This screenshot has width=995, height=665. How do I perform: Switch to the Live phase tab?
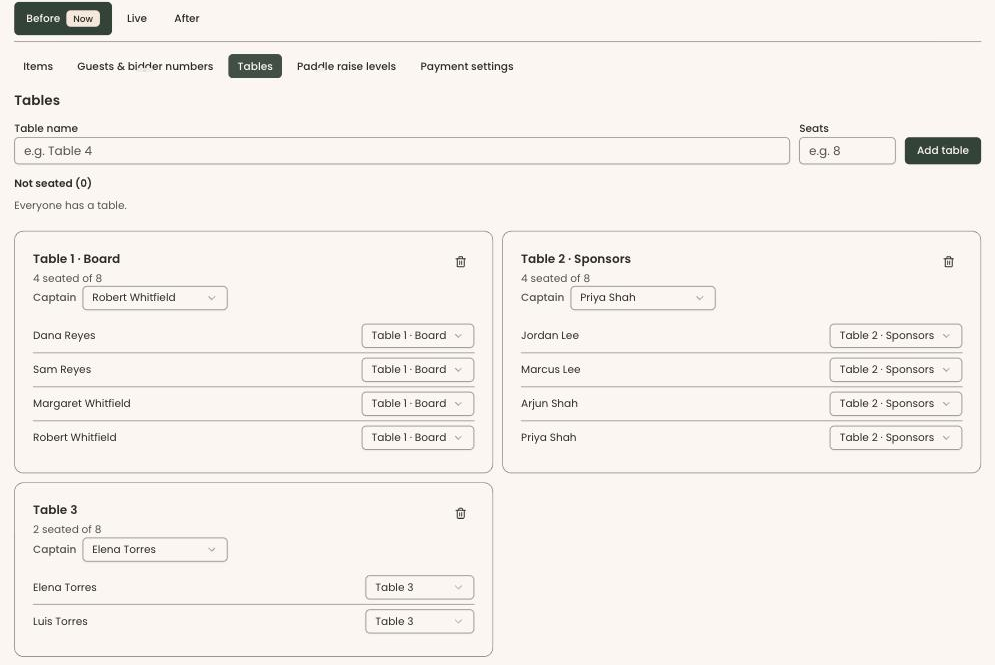(136, 18)
